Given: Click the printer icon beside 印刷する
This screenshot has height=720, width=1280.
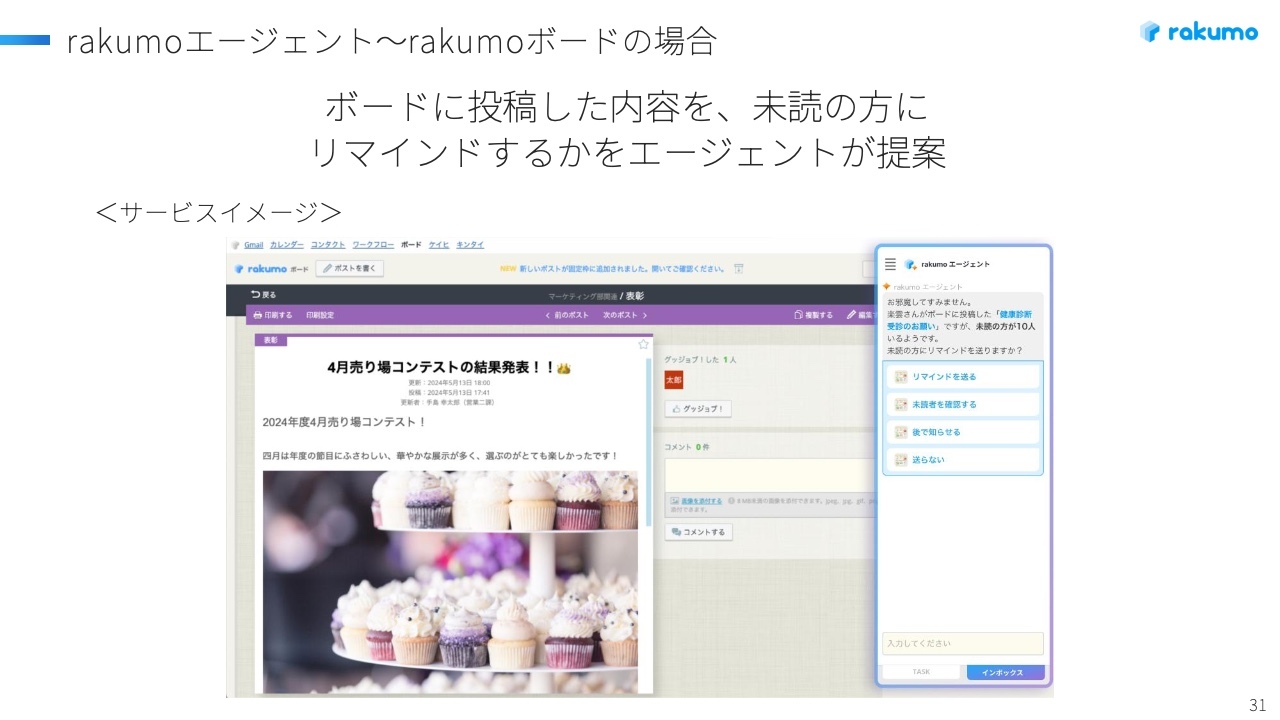Looking at the screenshot, I should coord(257,315).
